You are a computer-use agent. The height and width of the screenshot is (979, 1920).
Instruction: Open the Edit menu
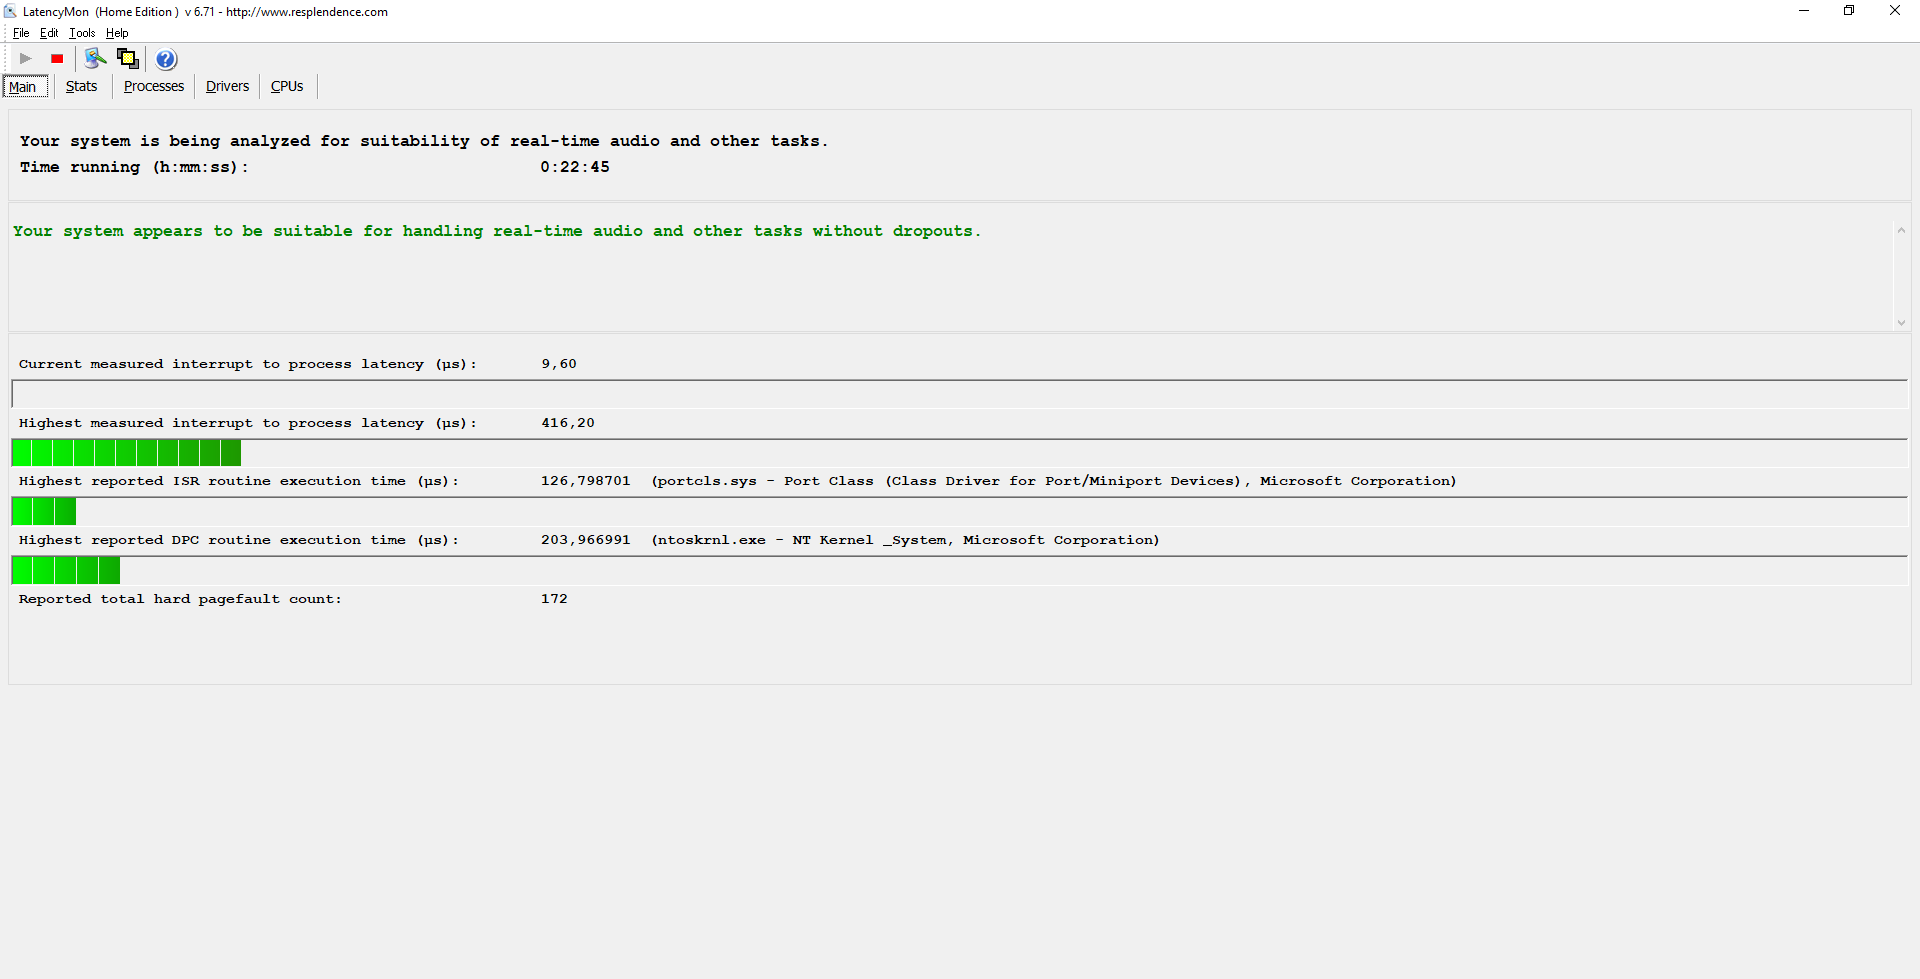[x=49, y=33]
